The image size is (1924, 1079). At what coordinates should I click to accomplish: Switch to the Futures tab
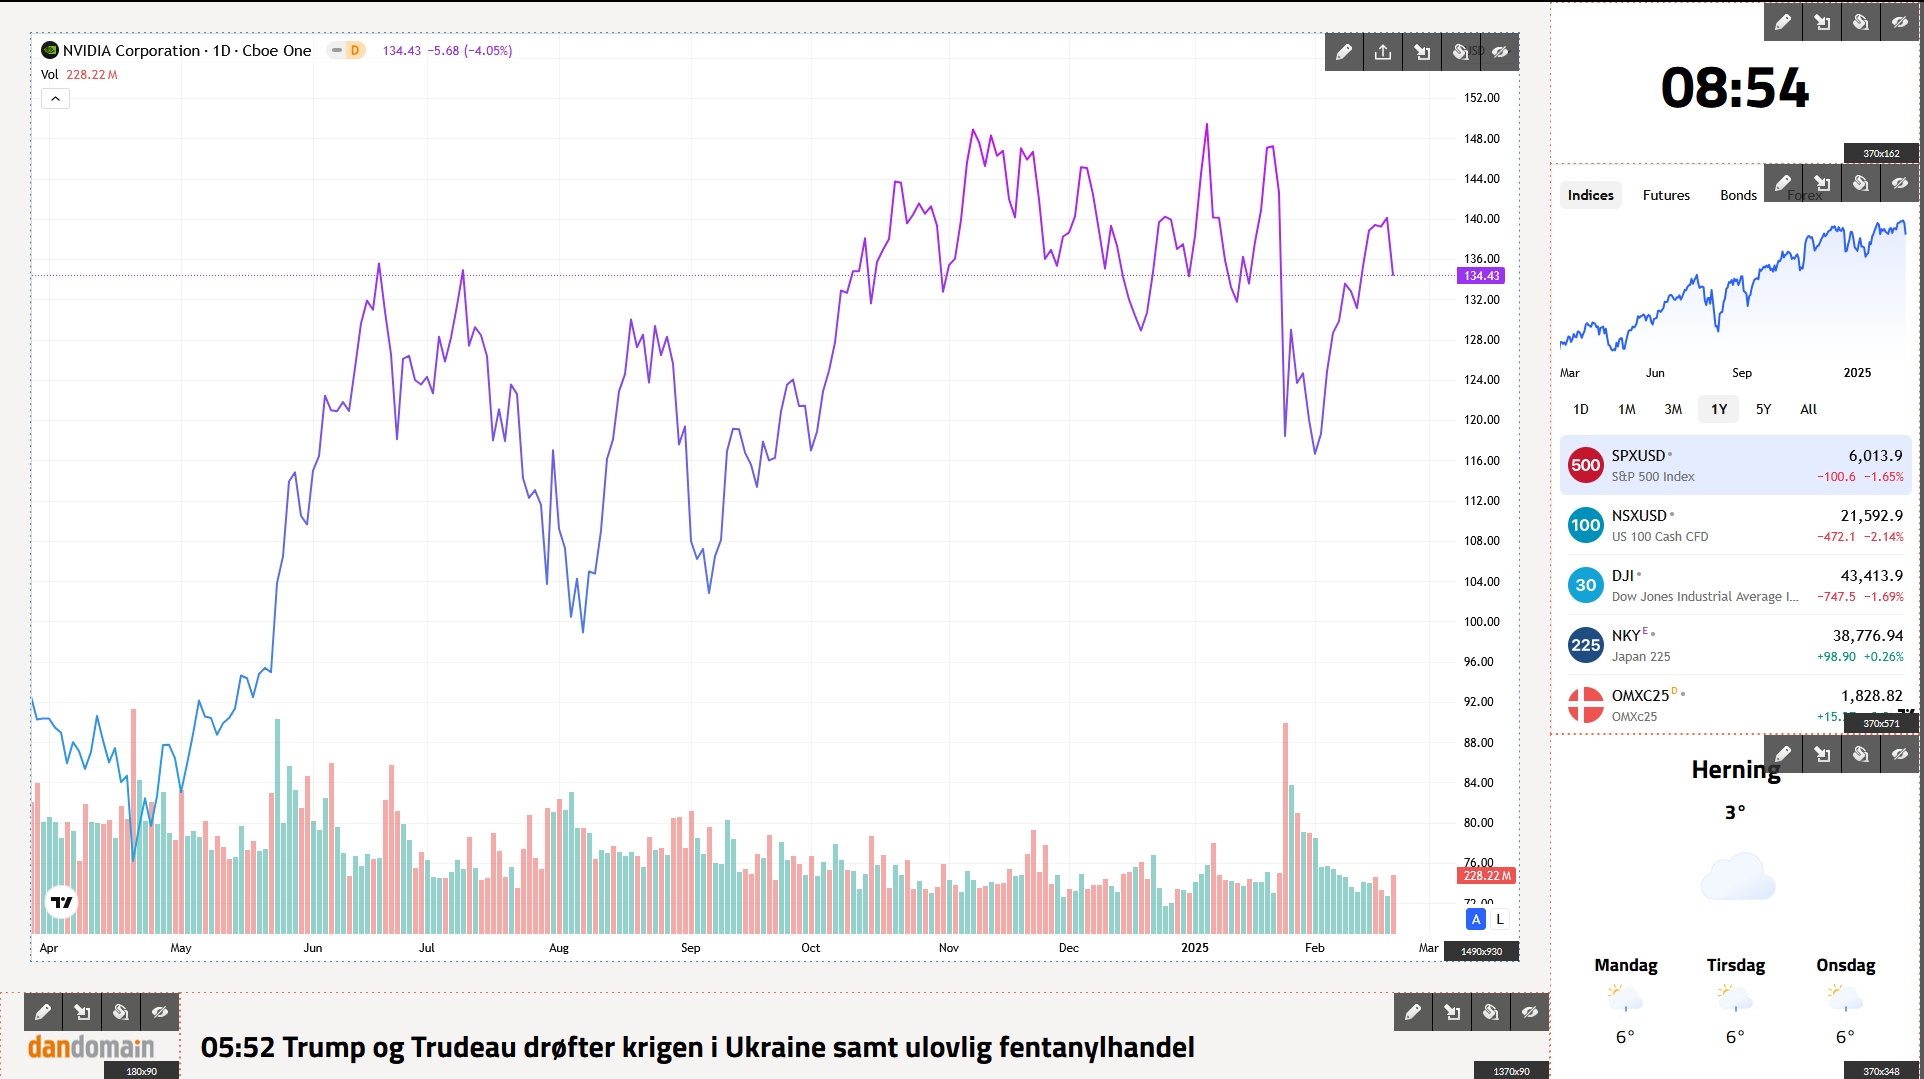tap(1666, 195)
